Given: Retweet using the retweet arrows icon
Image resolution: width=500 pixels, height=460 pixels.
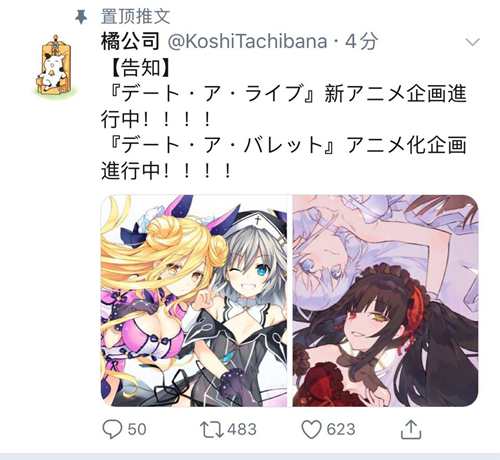Looking at the screenshot, I should pos(212,429).
